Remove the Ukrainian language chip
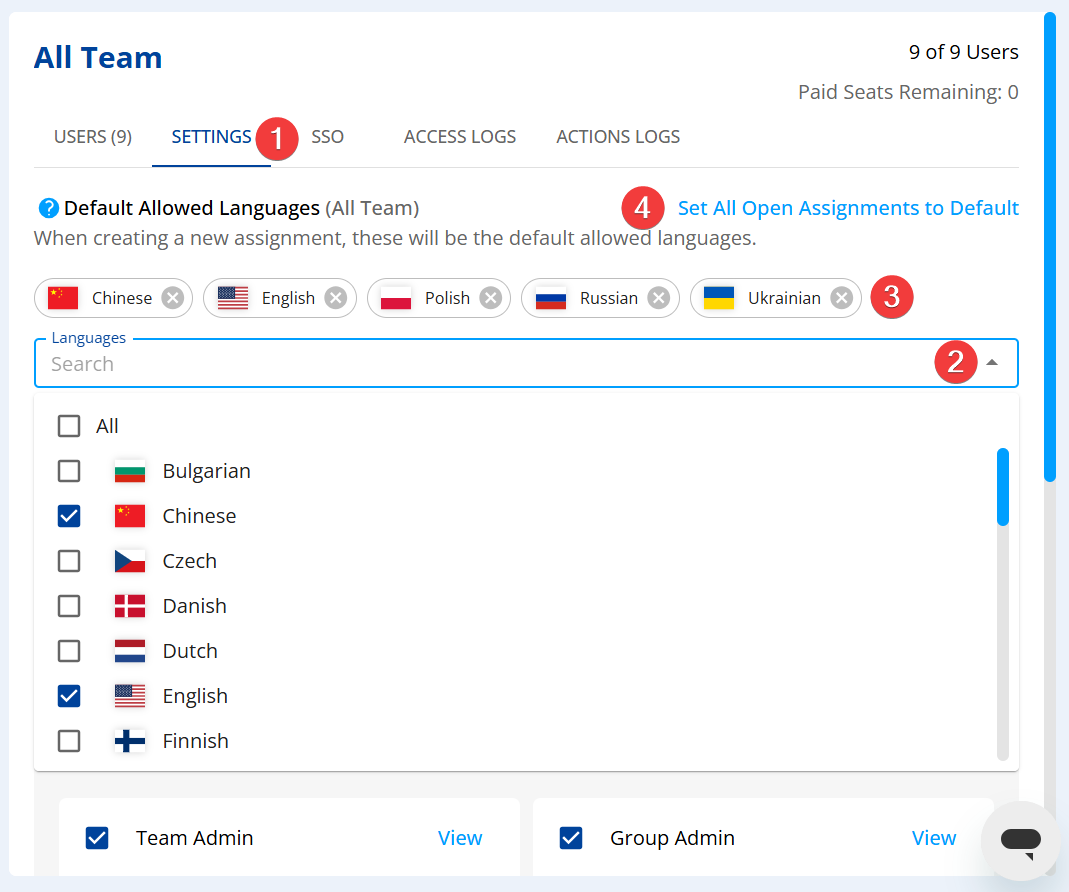 point(842,298)
